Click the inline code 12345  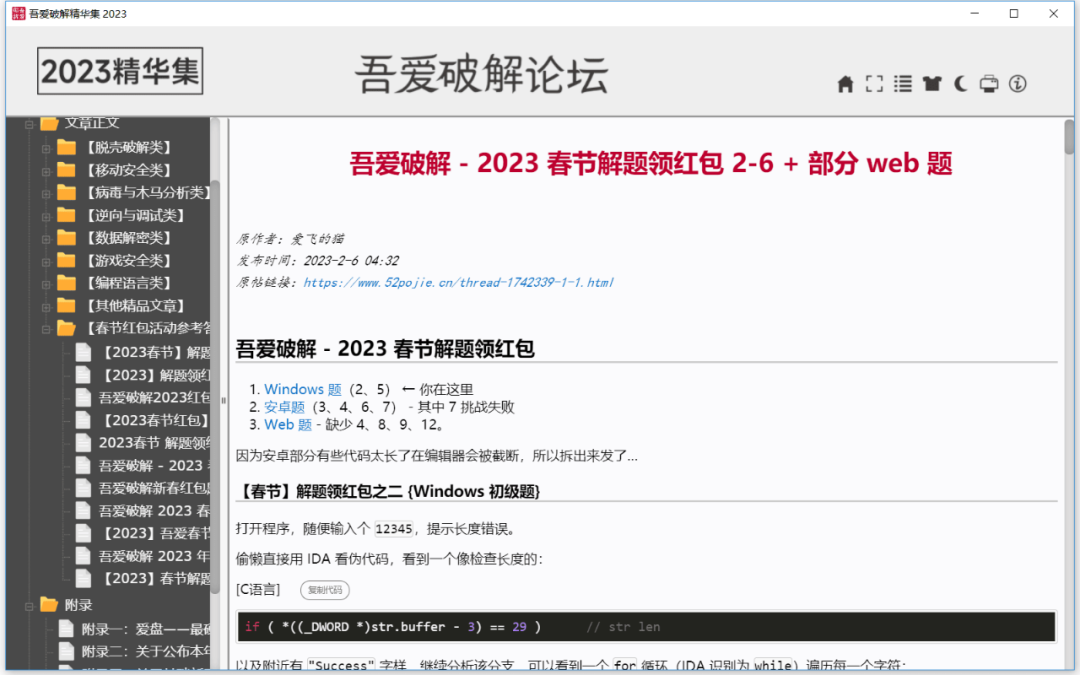coord(393,529)
